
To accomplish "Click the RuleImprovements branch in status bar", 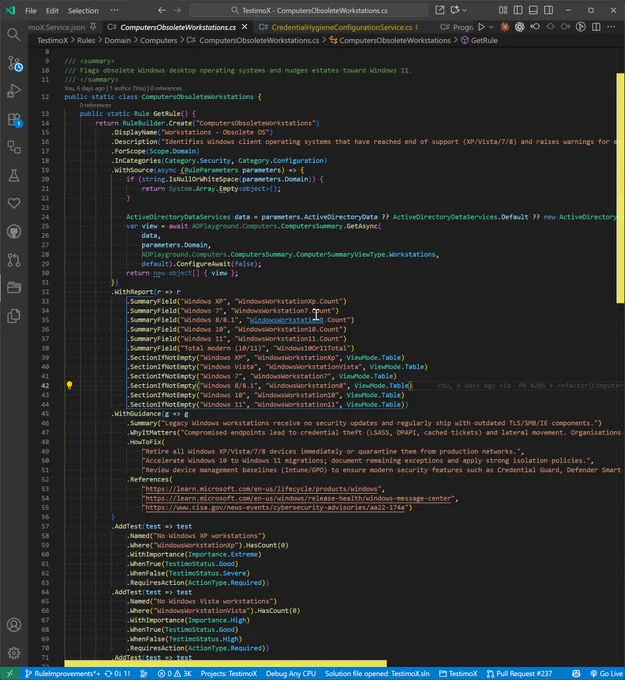I will pos(63,673).
